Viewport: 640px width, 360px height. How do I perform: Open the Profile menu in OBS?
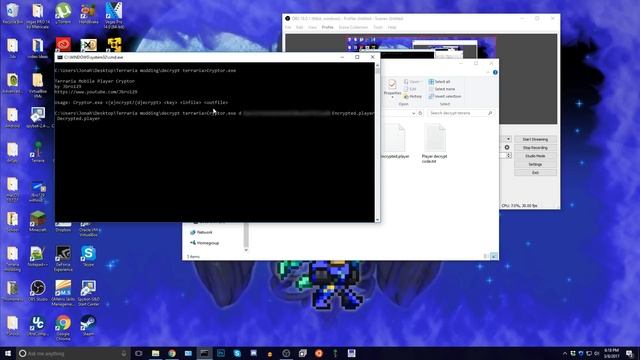327,27
